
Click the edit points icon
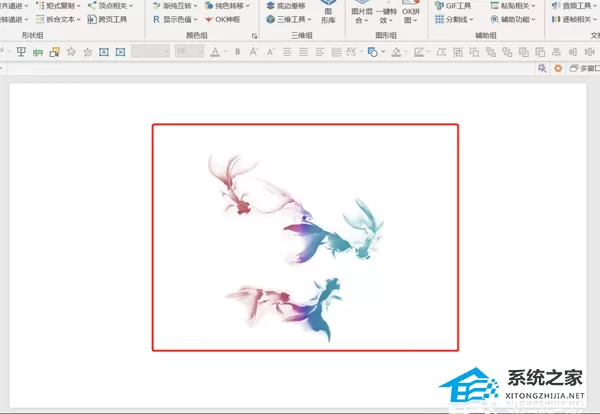(441, 52)
